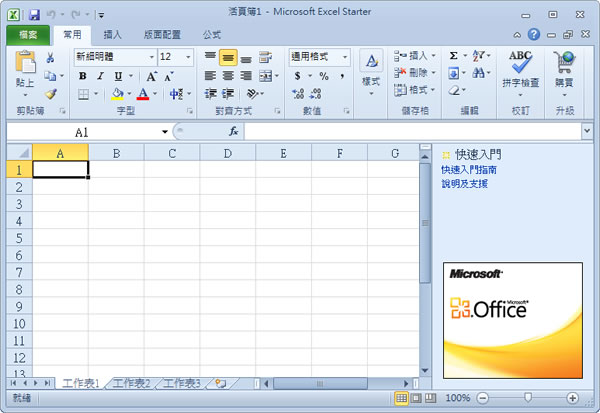This screenshot has width=600, height=413.
Task: Select sheet tab 工作表2
Action: click(x=131, y=383)
